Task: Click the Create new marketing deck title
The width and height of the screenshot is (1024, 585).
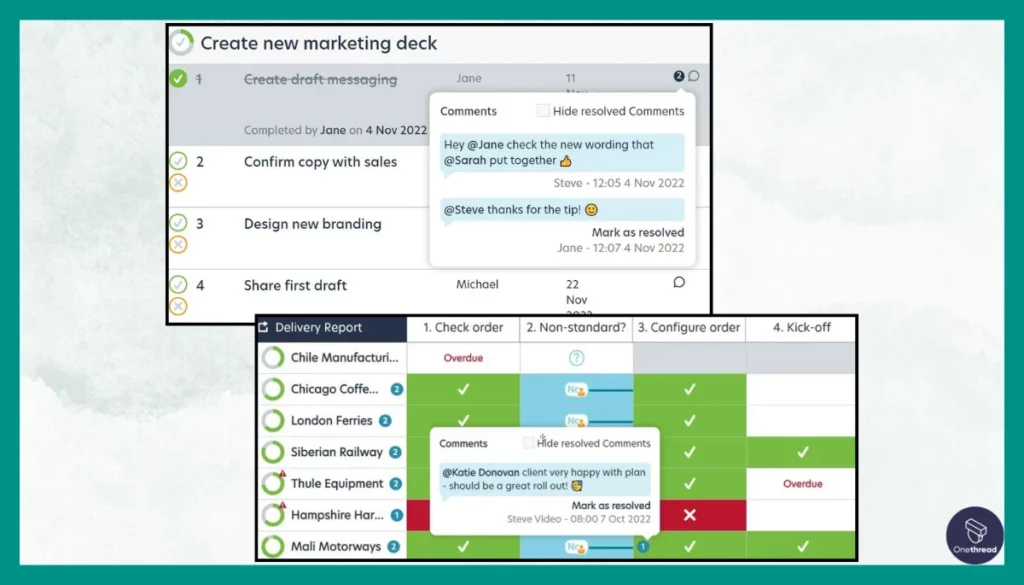Action: [x=319, y=43]
